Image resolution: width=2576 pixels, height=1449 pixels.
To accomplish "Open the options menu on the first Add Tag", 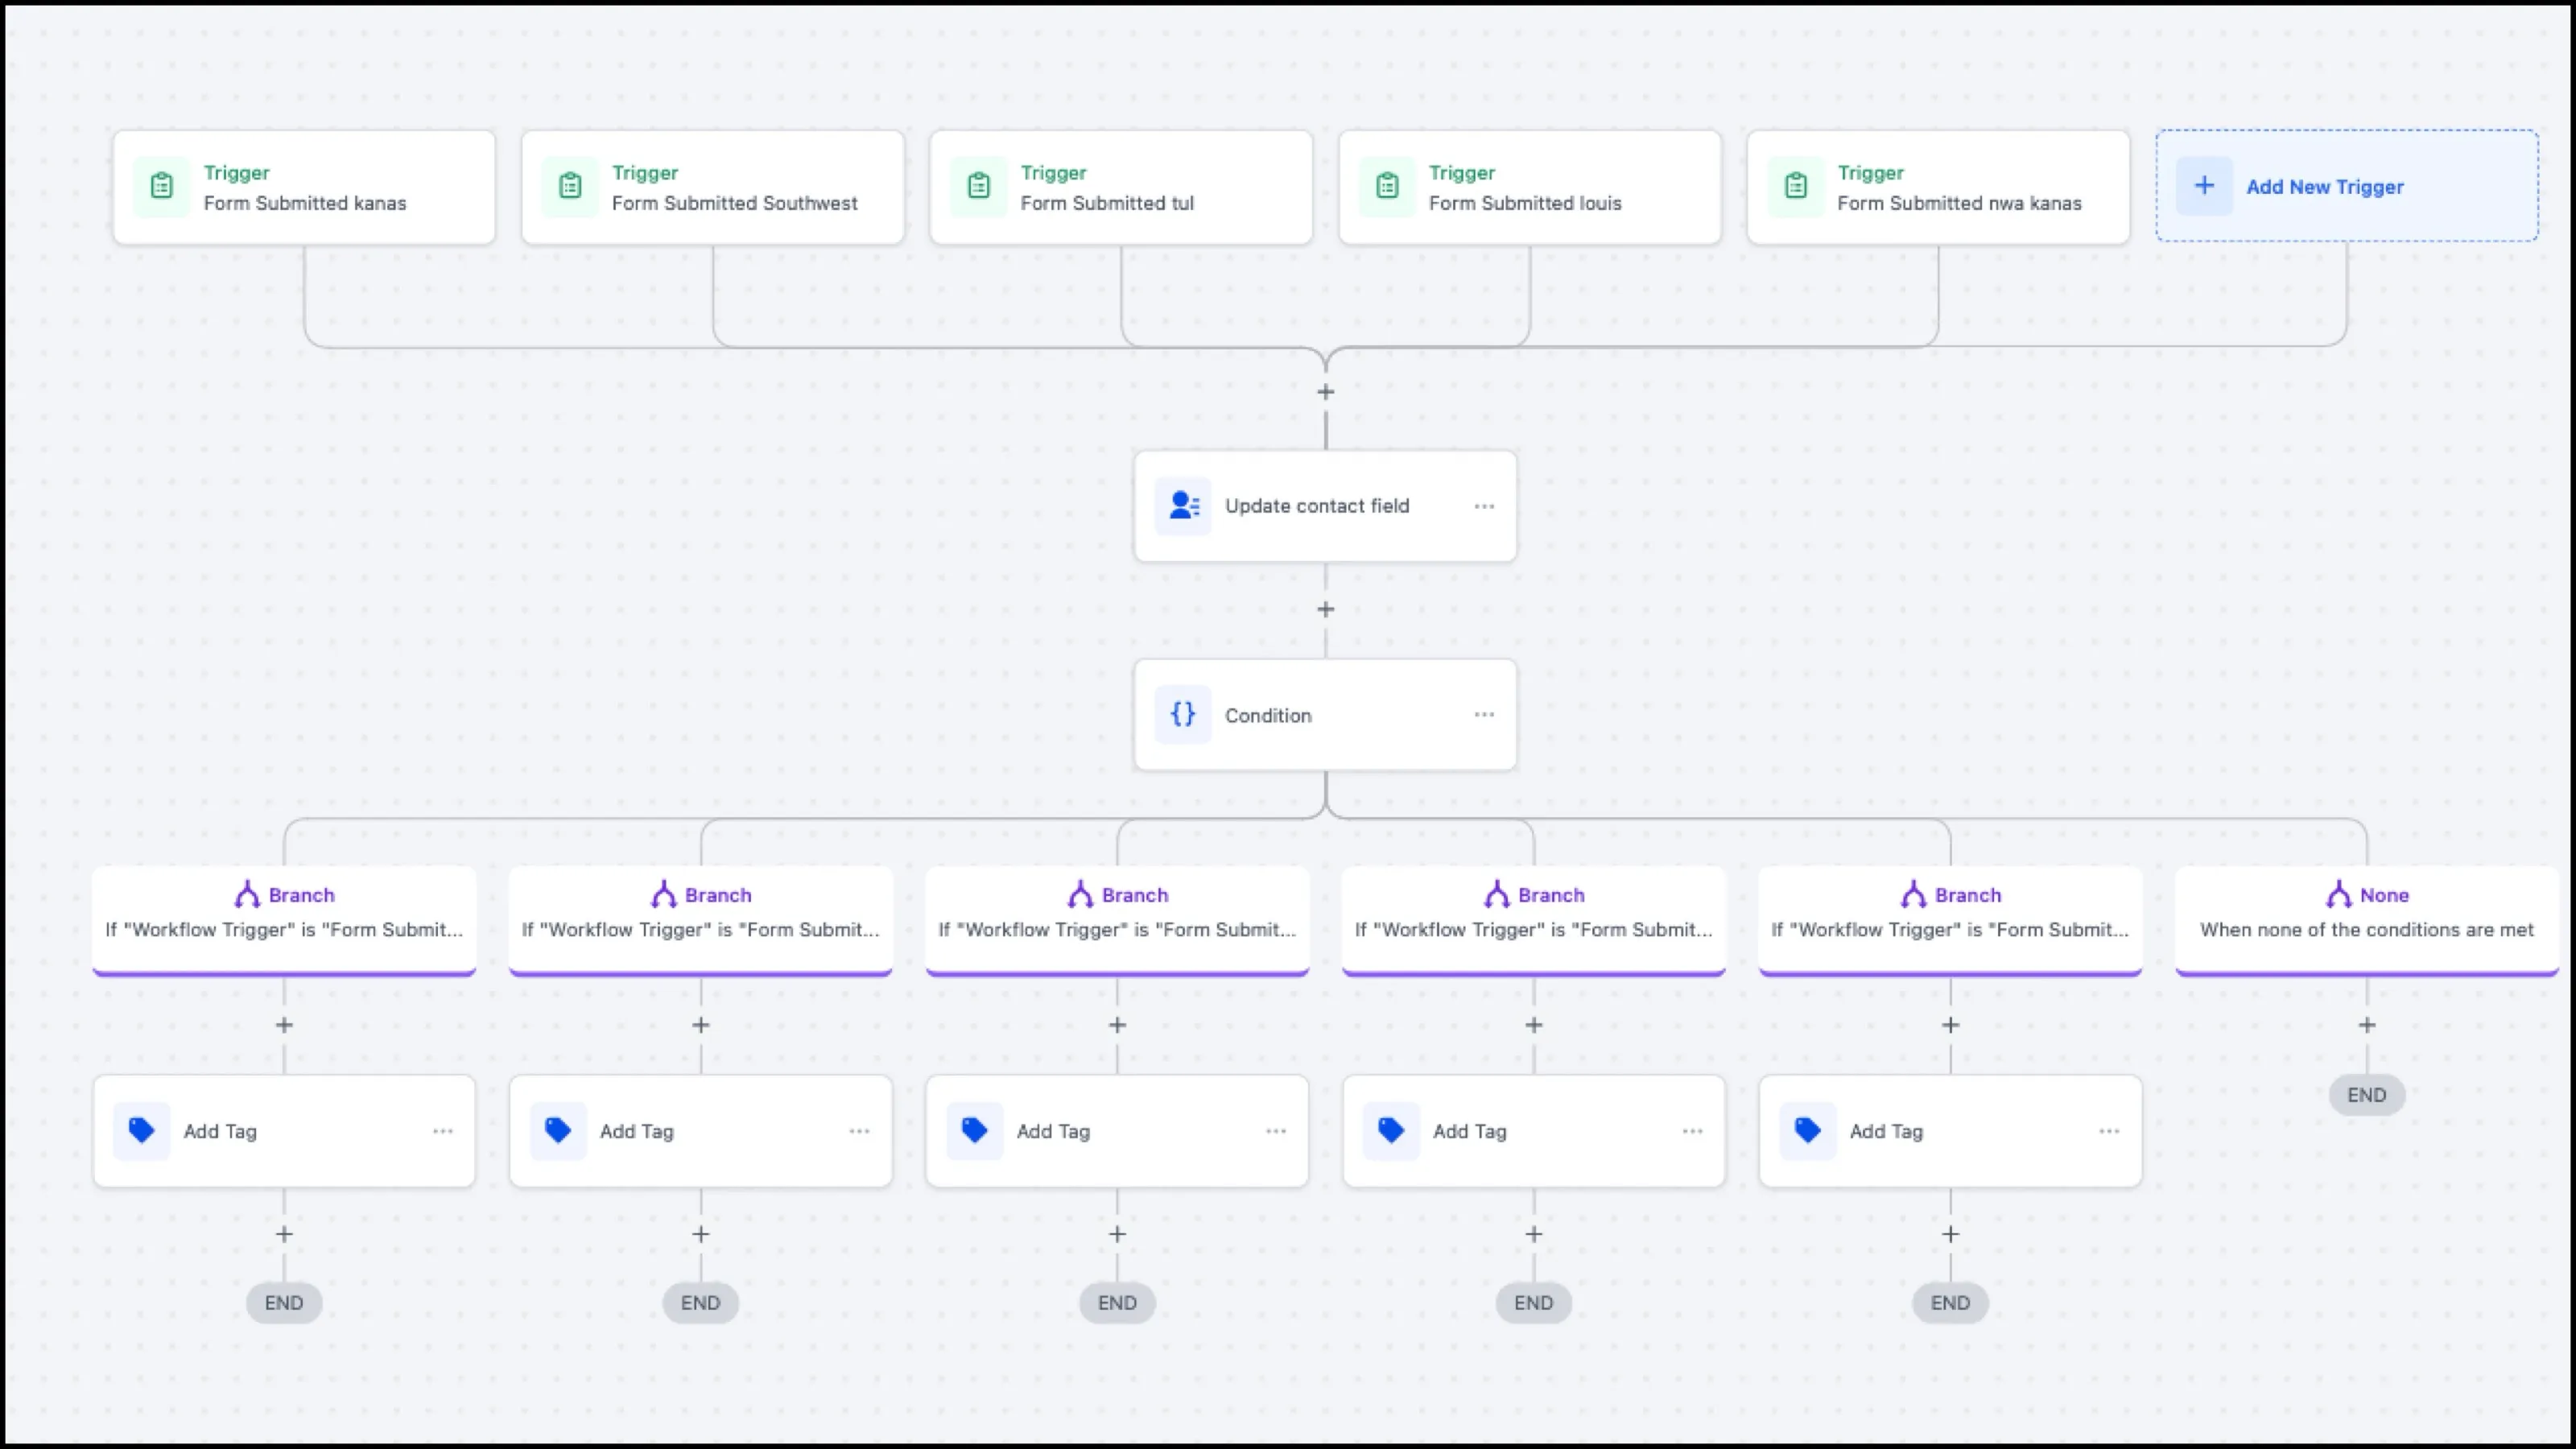I will [443, 1131].
